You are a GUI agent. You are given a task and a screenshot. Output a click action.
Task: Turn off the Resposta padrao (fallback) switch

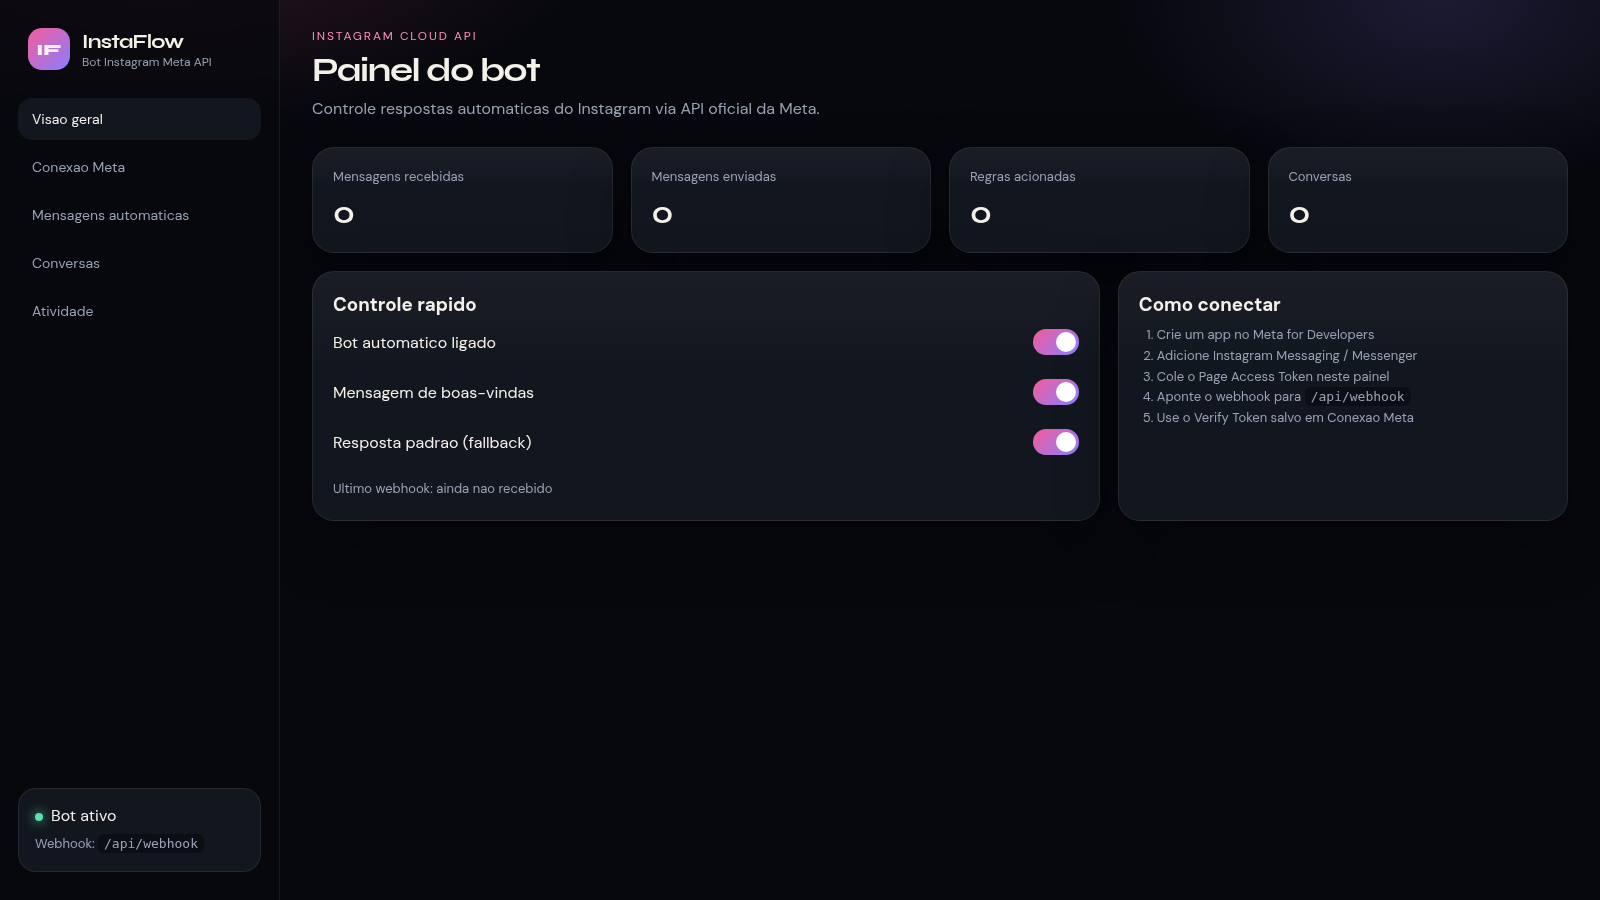click(1055, 442)
